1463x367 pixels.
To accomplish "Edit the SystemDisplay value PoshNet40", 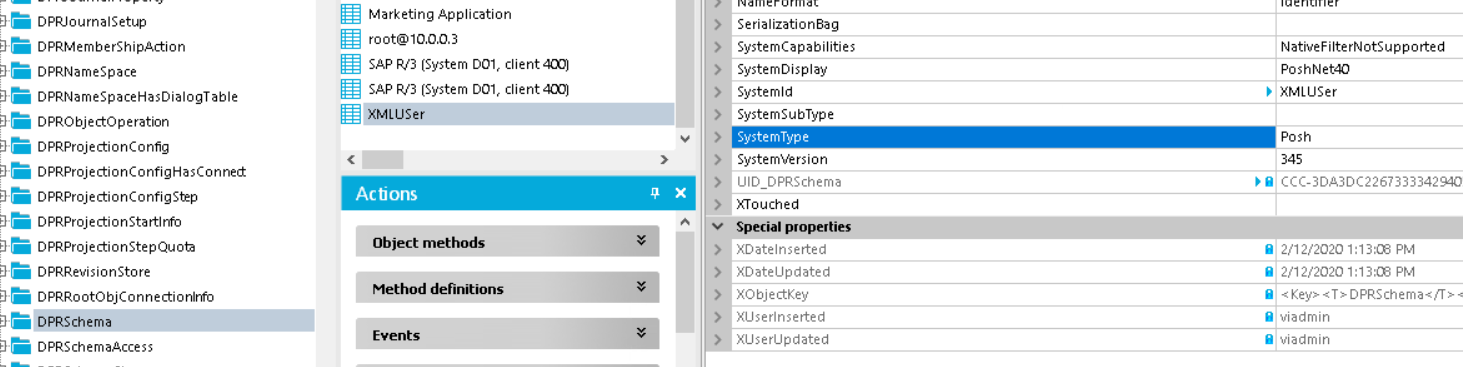I will (x=1370, y=69).
